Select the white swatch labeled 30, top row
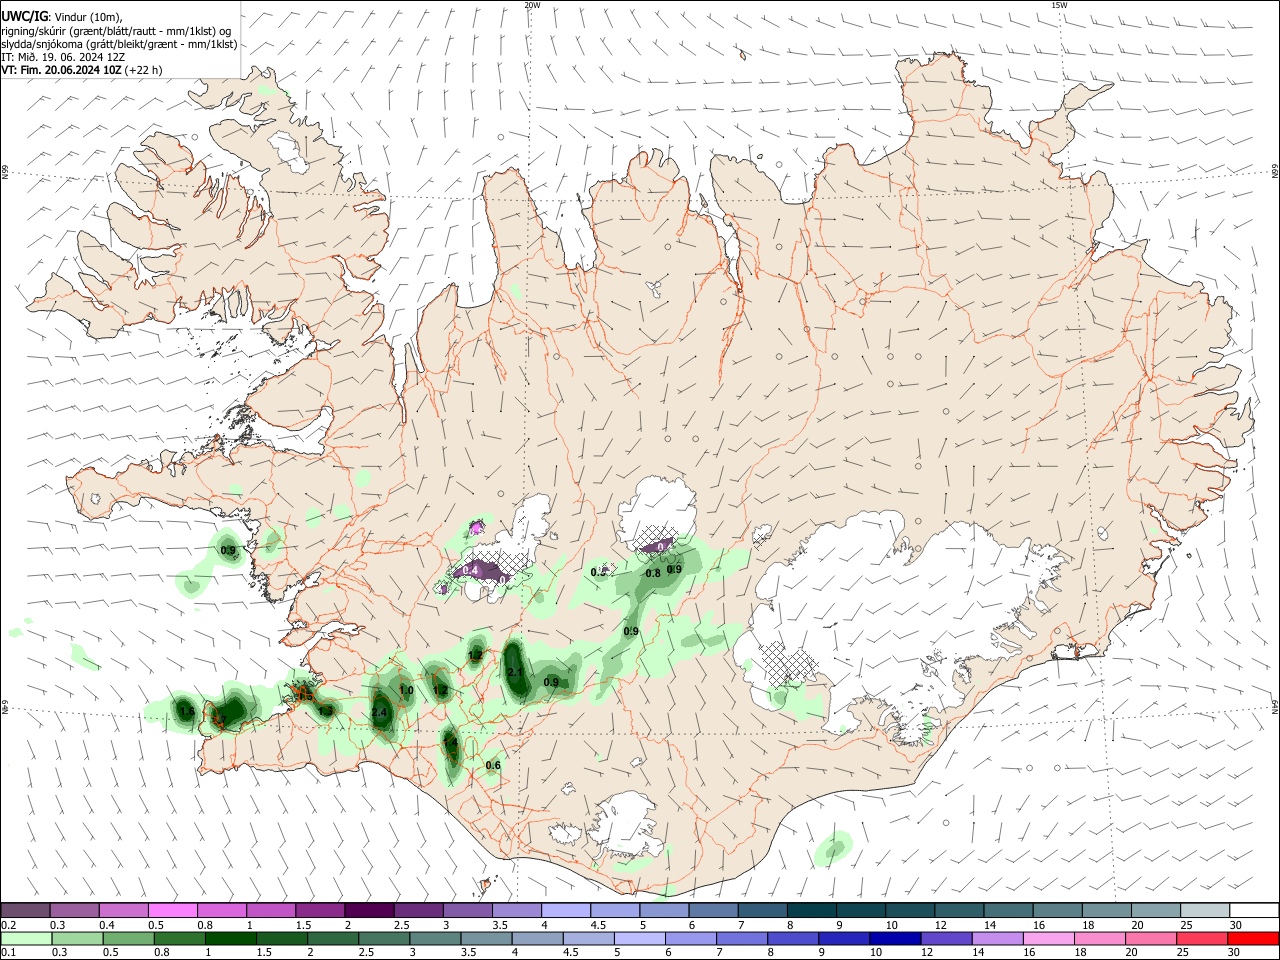 point(1252,911)
